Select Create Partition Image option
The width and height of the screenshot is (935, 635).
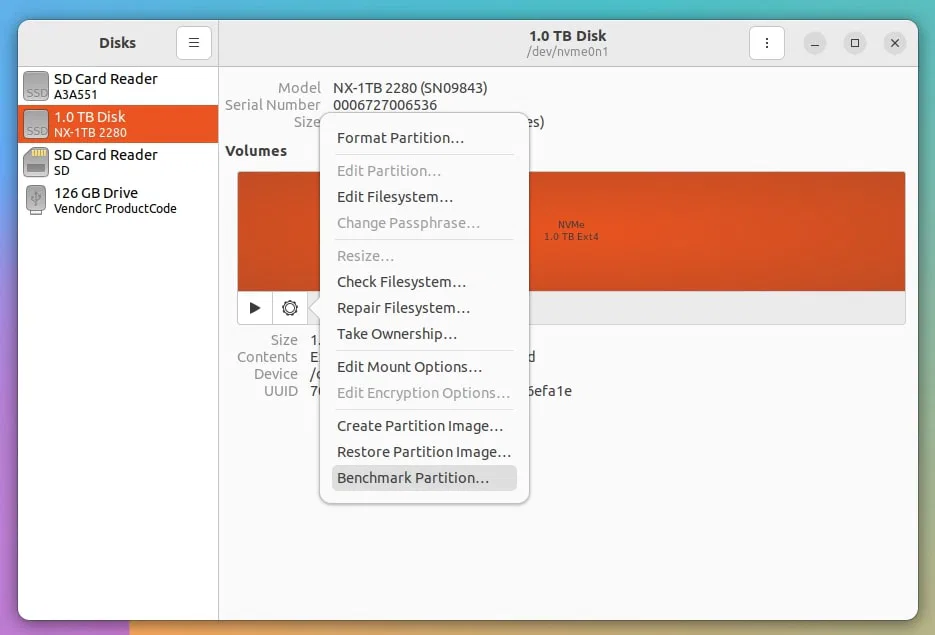pyautogui.click(x=420, y=426)
